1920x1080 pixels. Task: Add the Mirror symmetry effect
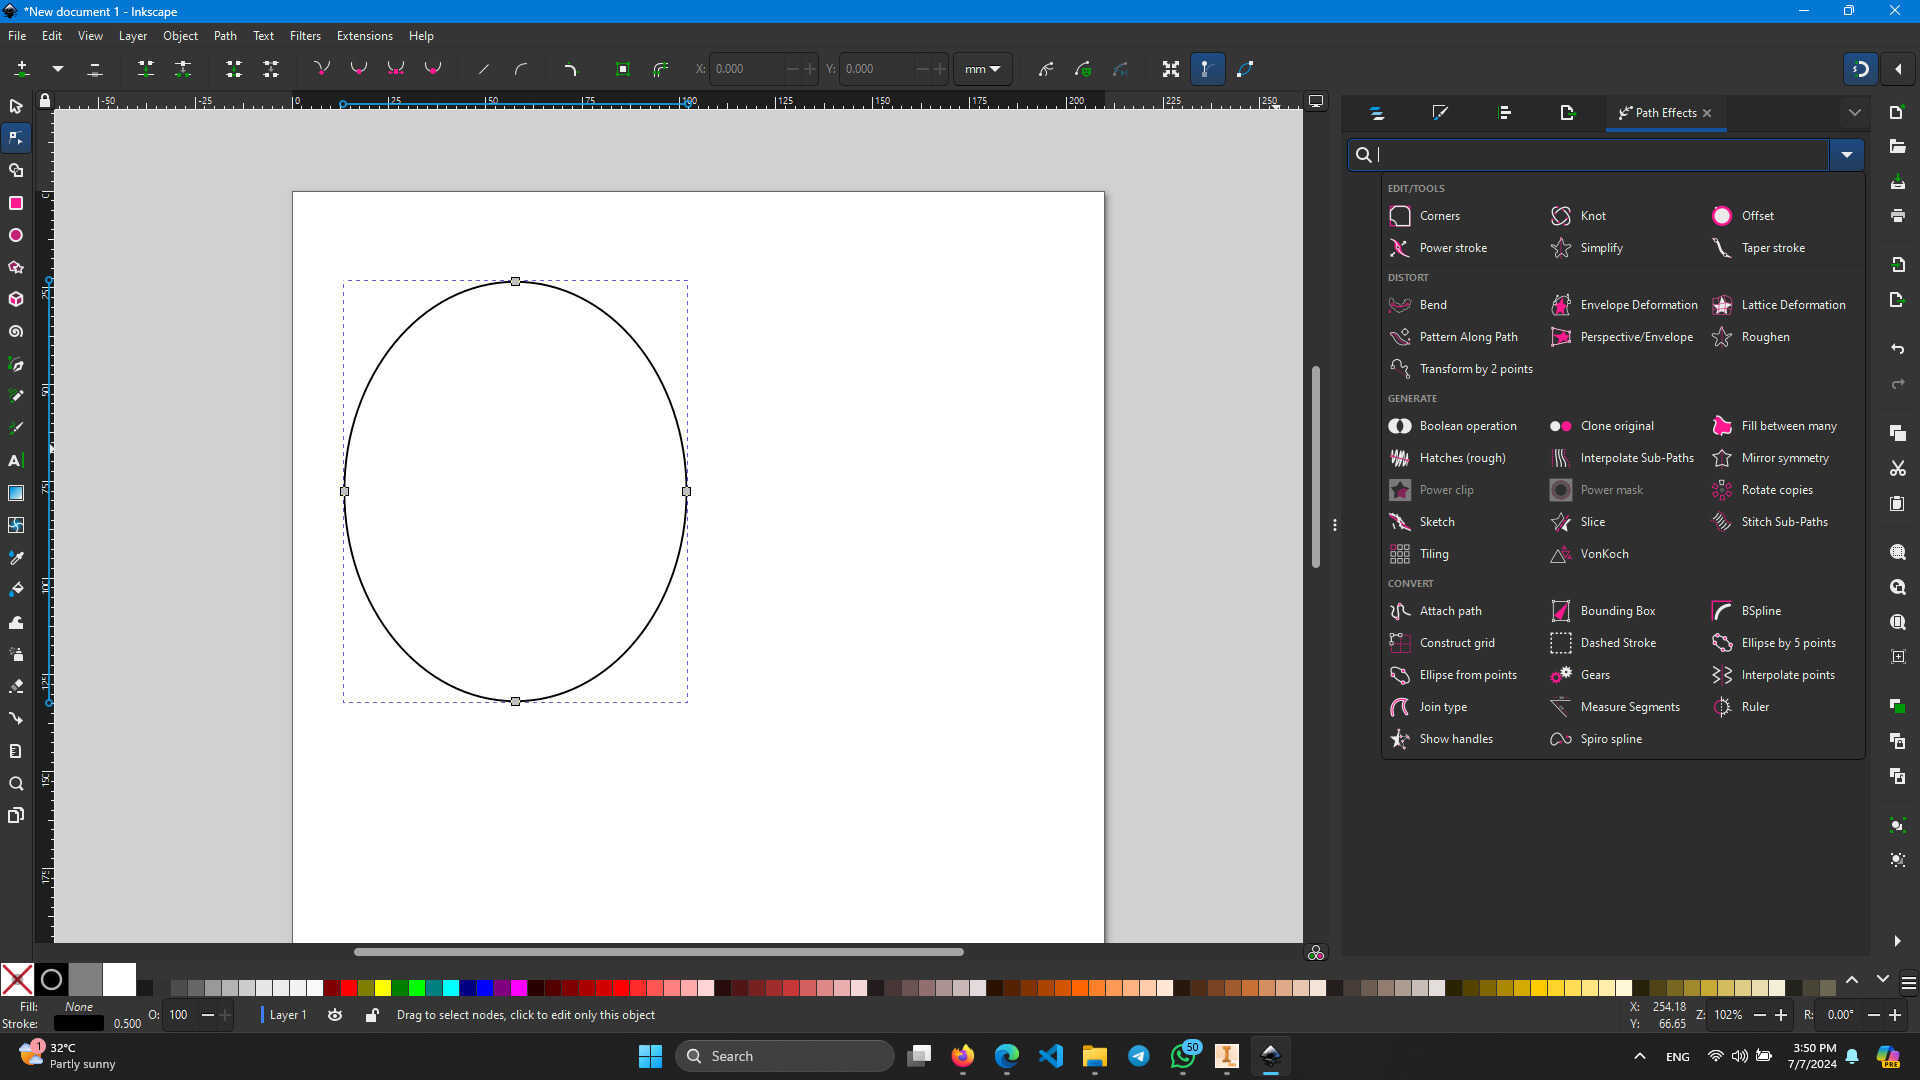coord(1770,458)
